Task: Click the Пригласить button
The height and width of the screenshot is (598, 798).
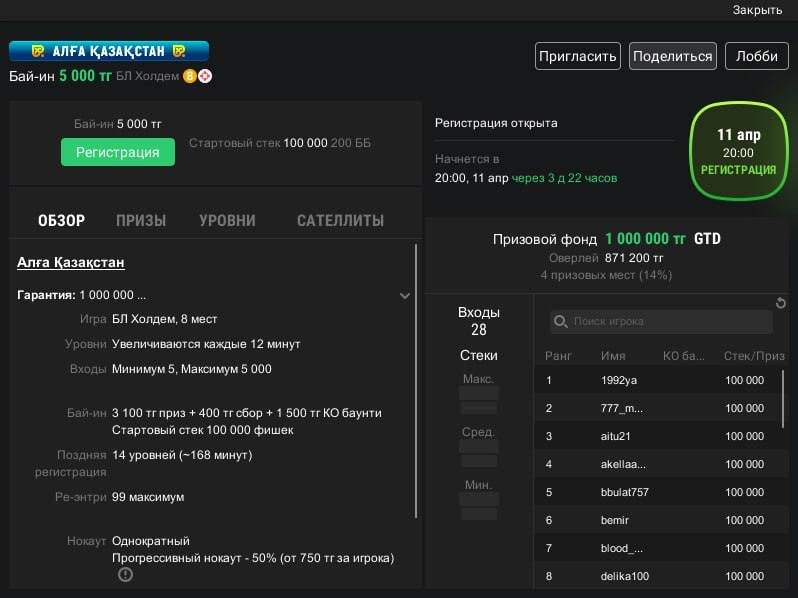Action: coord(577,56)
